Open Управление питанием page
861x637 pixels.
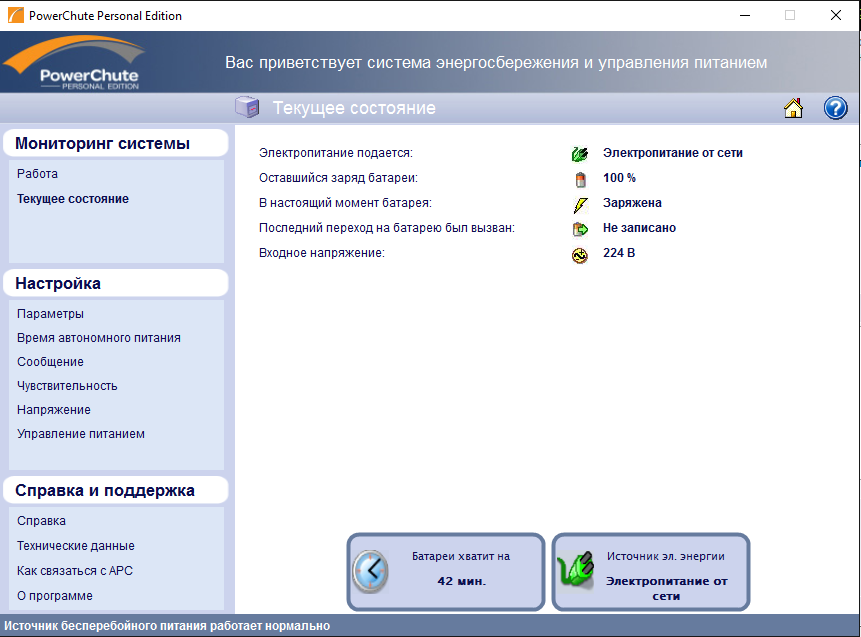point(81,434)
